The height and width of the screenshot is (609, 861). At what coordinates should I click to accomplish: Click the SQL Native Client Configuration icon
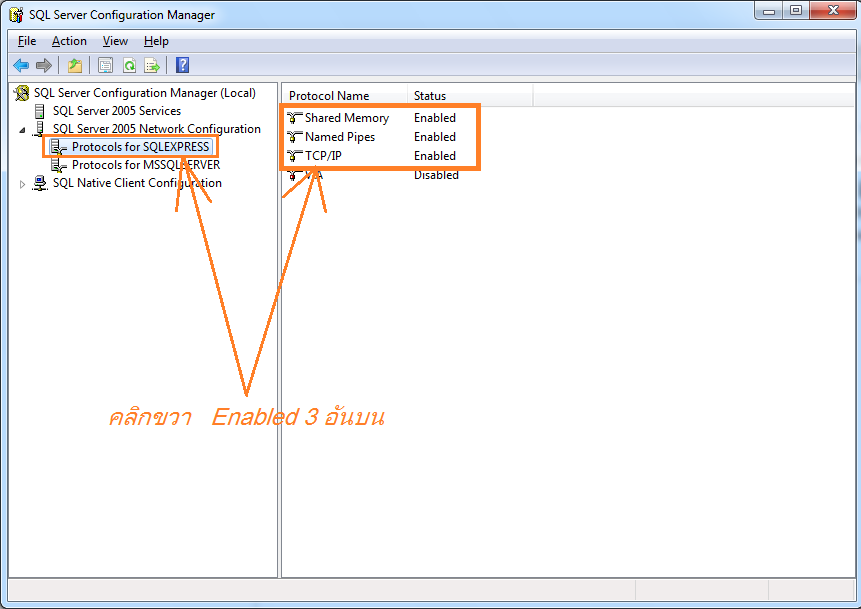click(x=40, y=183)
